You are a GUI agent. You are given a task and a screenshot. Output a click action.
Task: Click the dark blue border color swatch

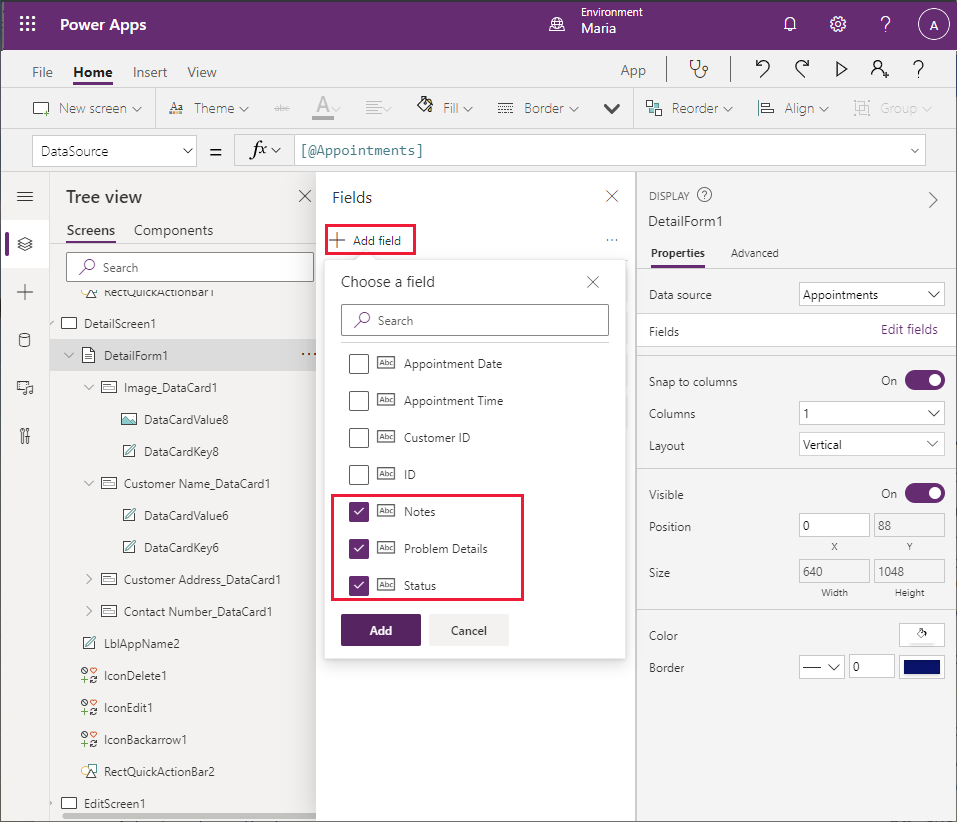921,667
